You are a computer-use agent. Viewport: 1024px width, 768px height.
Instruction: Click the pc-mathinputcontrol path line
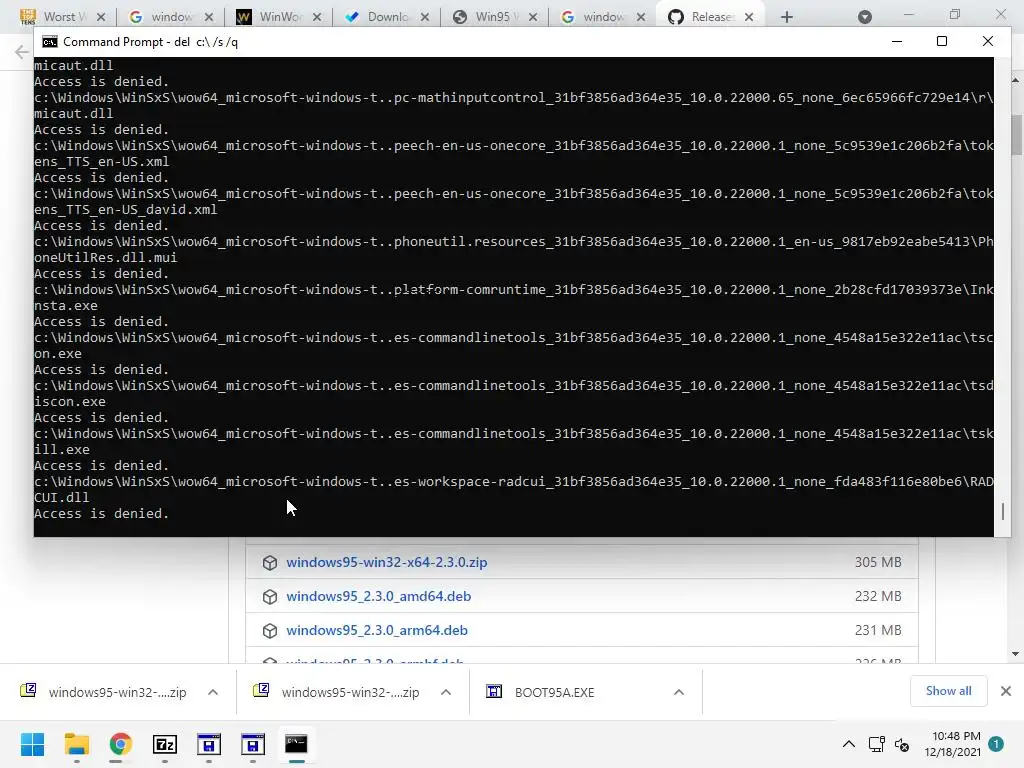[514, 97]
